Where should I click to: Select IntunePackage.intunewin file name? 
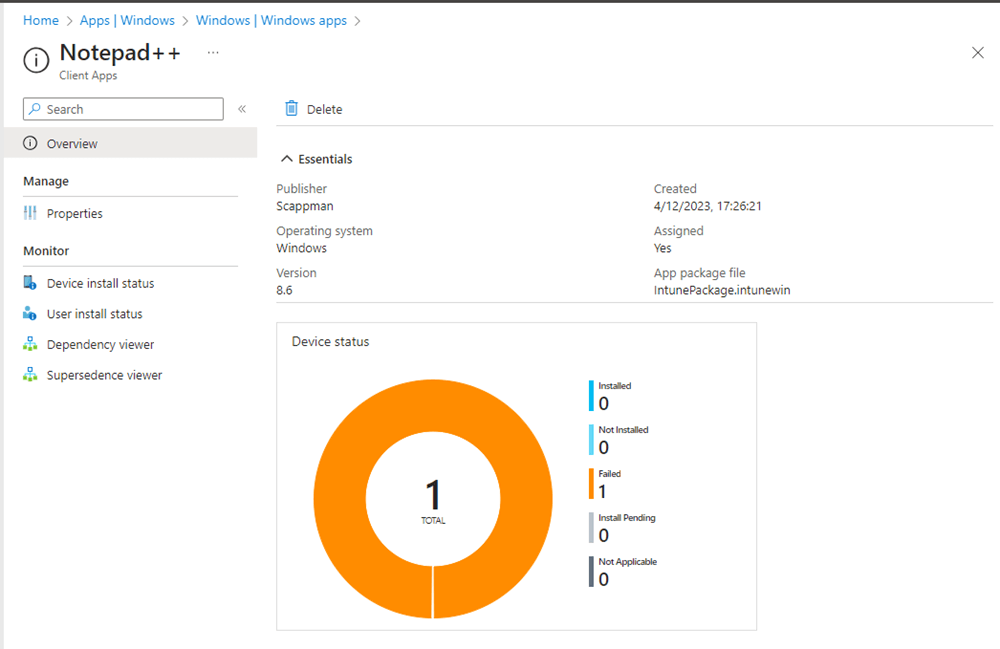722,290
